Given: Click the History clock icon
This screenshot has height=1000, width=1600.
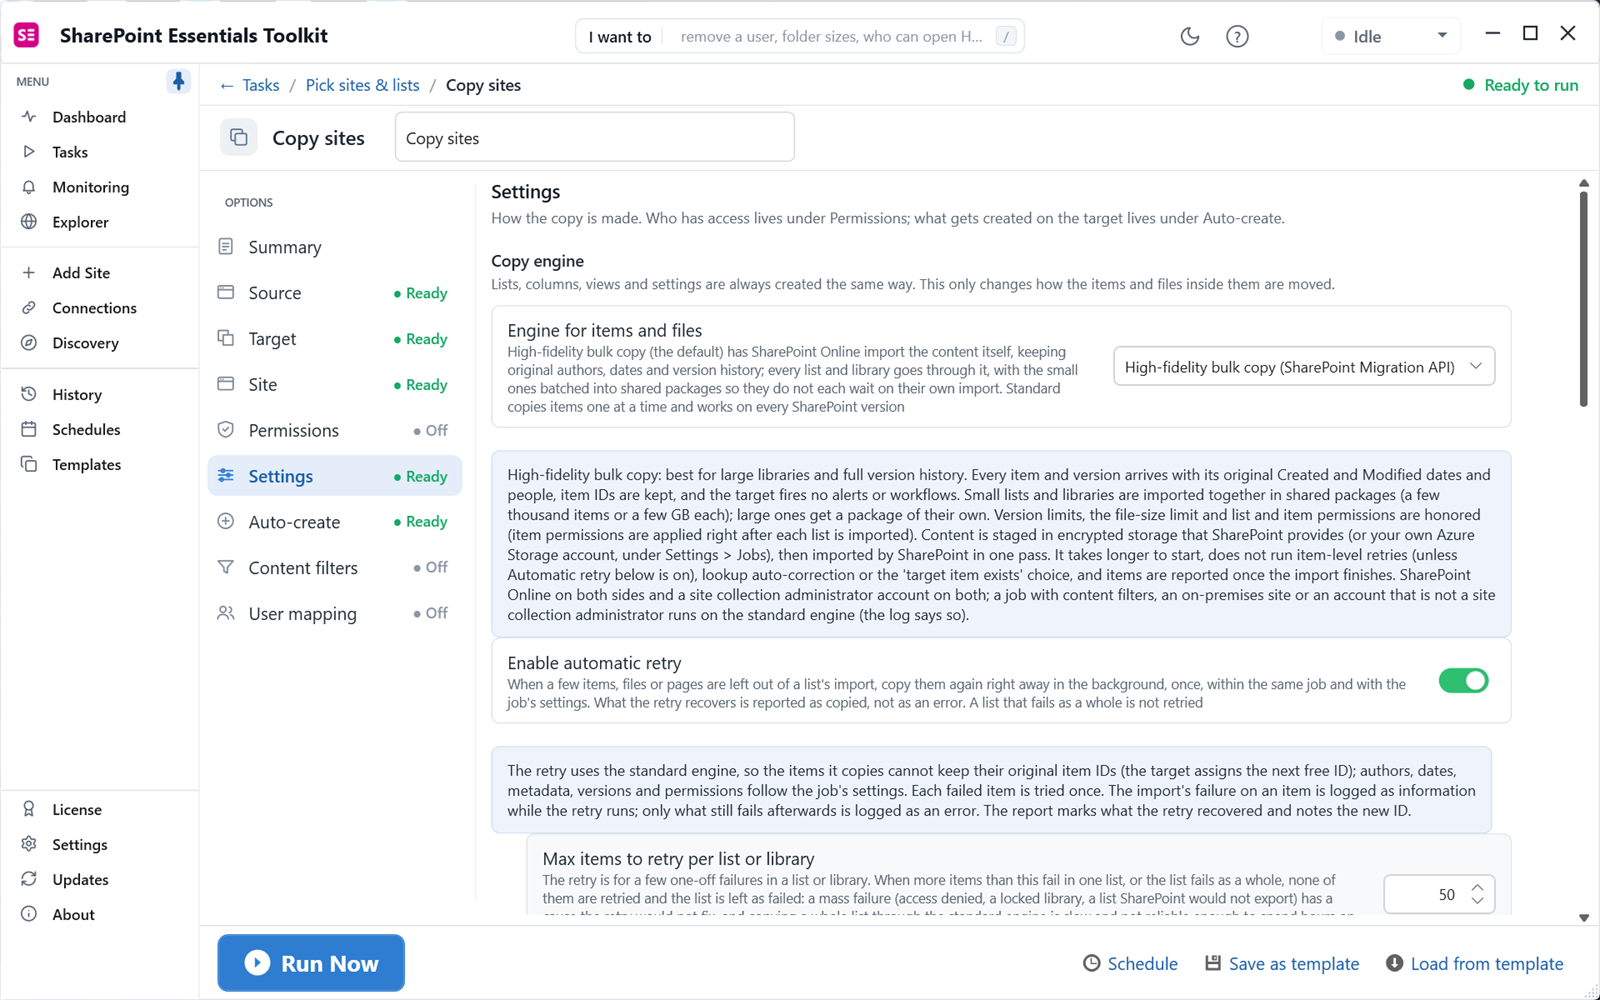Looking at the screenshot, I should tap(29, 394).
